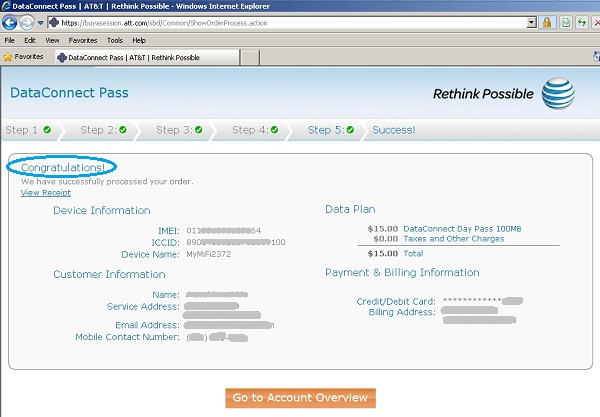Click the Data Plan heading

click(x=350, y=209)
